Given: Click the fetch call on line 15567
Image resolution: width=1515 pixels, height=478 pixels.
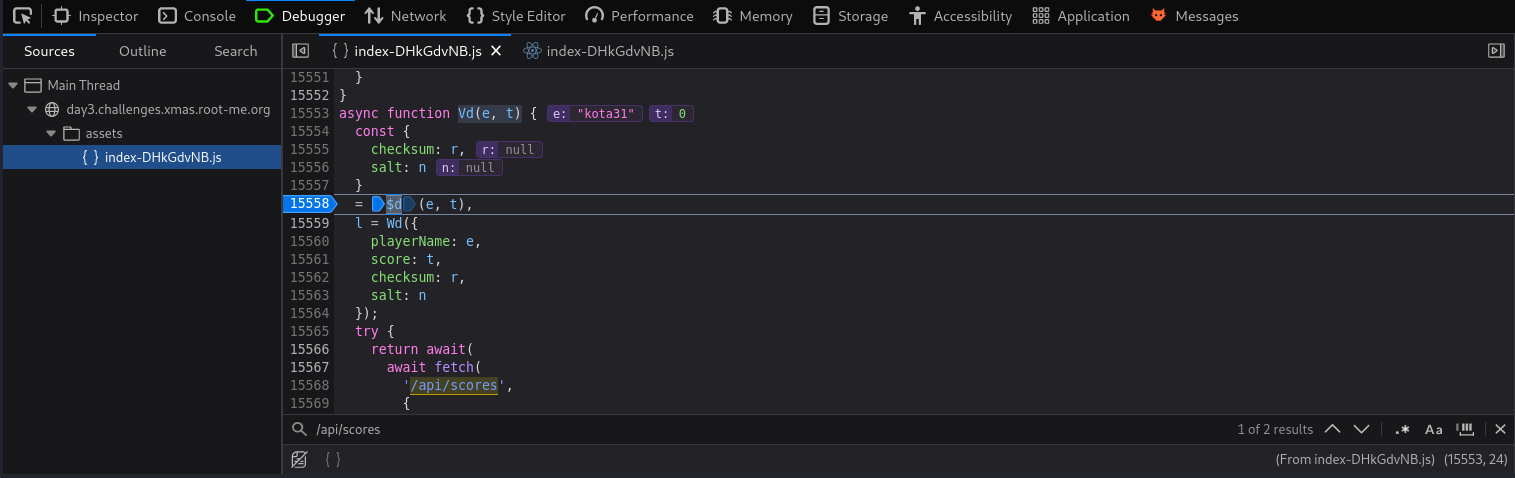Looking at the screenshot, I should pyautogui.click(x=455, y=367).
